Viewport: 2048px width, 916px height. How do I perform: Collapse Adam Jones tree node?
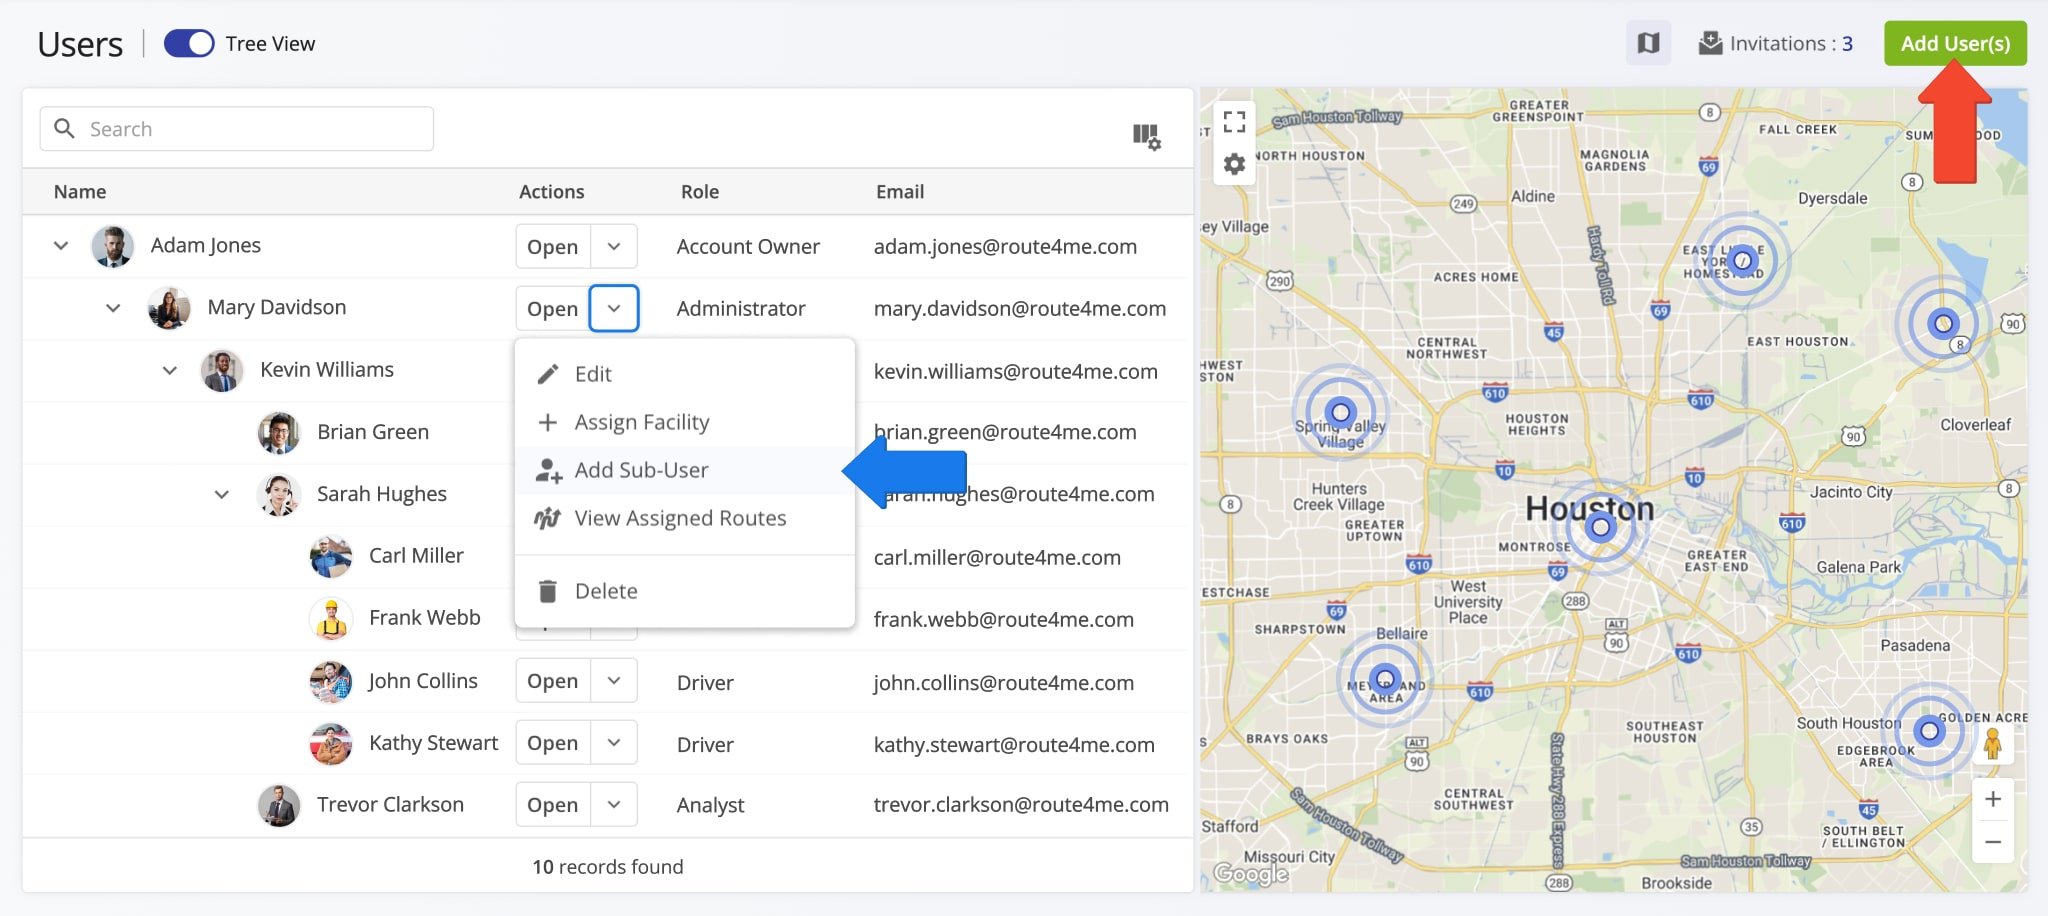(x=61, y=245)
